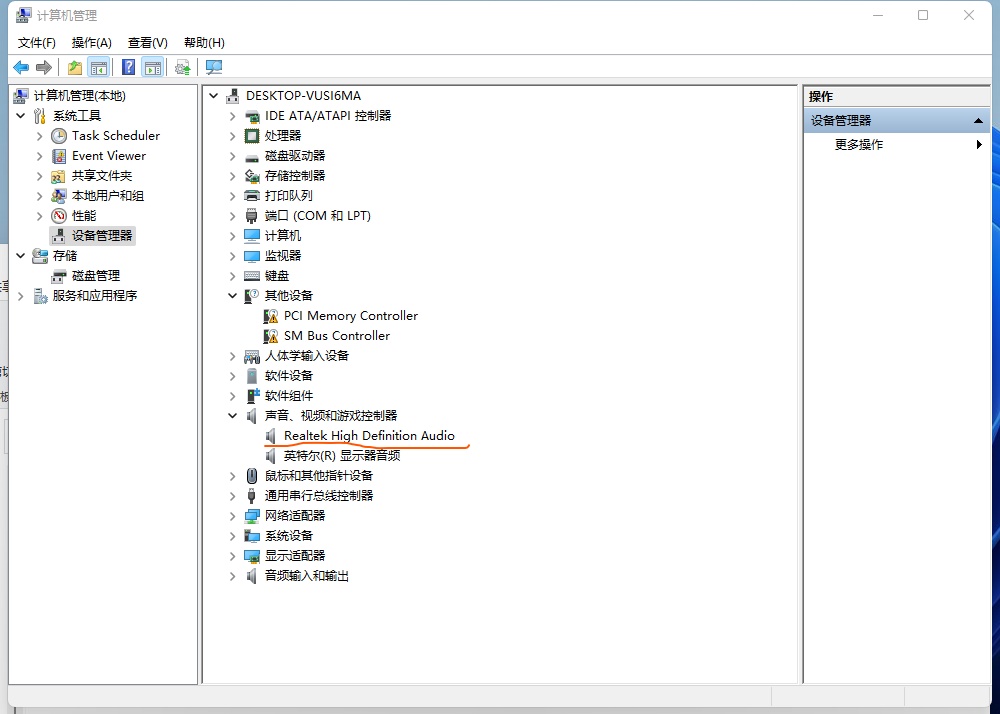Collapse the 设备管理器 actions section header

click(x=979, y=121)
